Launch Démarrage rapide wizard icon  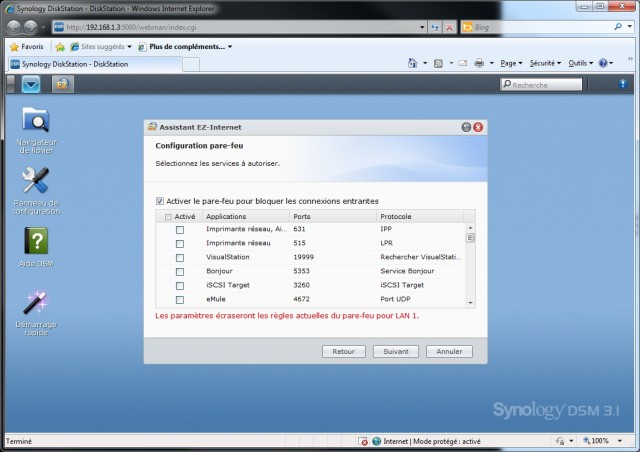36,313
